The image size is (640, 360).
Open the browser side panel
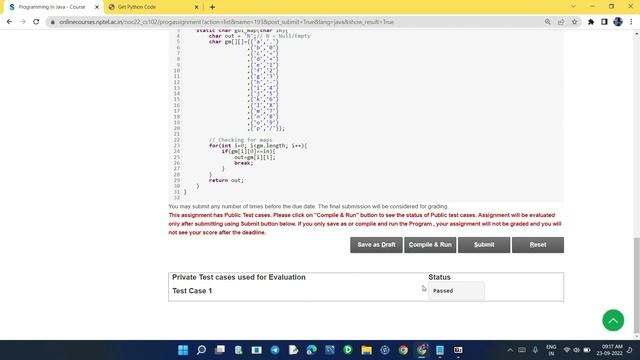[x=604, y=22]
